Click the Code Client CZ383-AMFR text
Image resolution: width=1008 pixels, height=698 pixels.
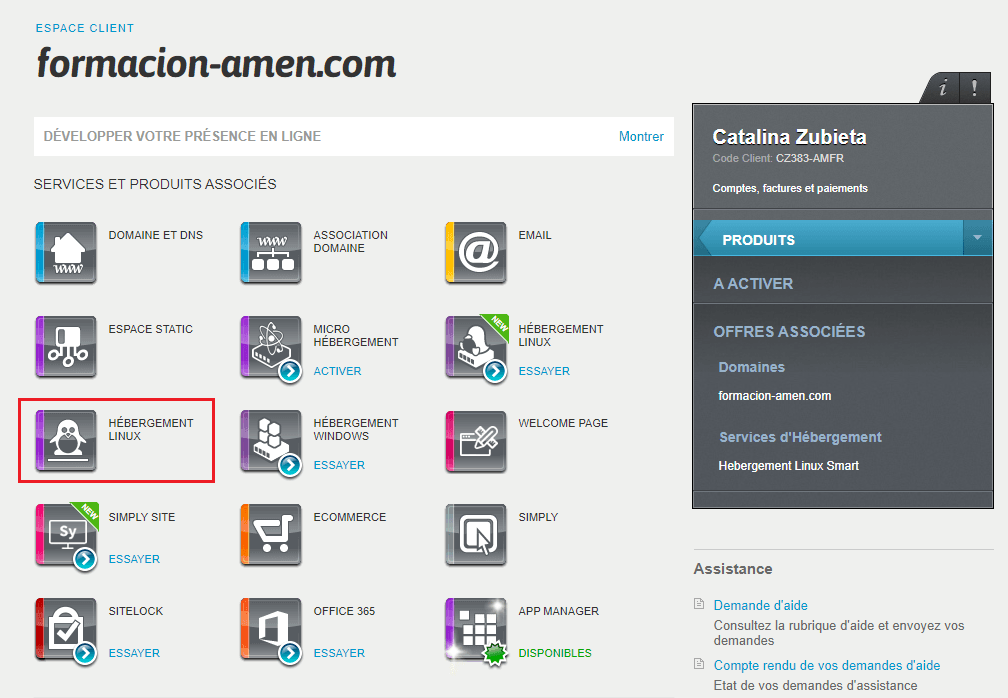778,158
